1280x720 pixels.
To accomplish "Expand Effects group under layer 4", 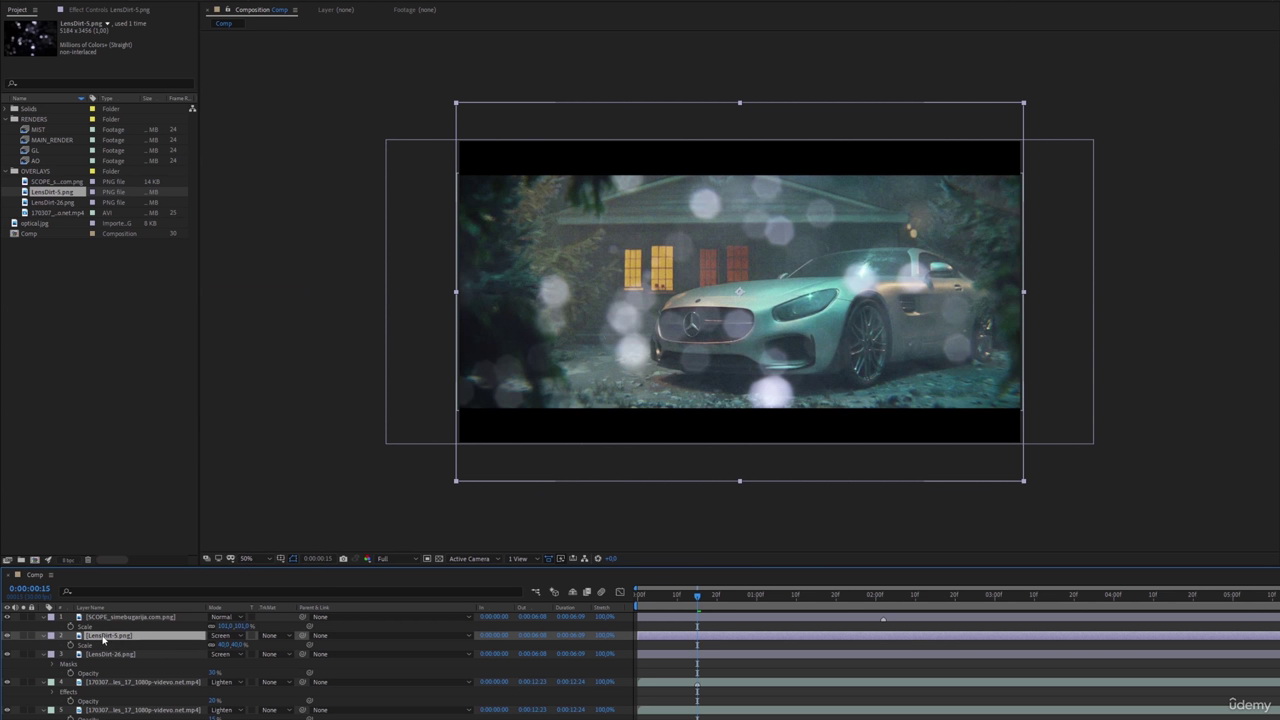I will (x=53, y=692).
